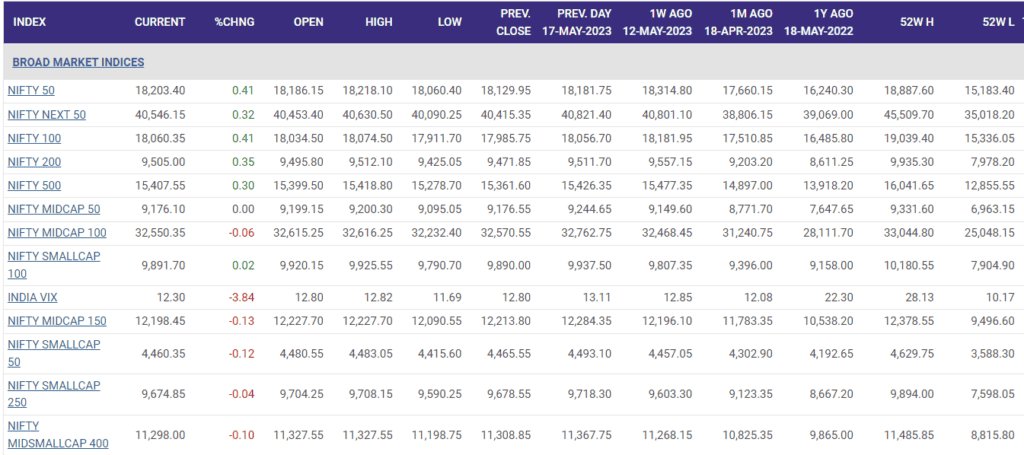This screenshot has width=1024, height=455.
Task: Open the INDIA VIX link
Action: 33,297
